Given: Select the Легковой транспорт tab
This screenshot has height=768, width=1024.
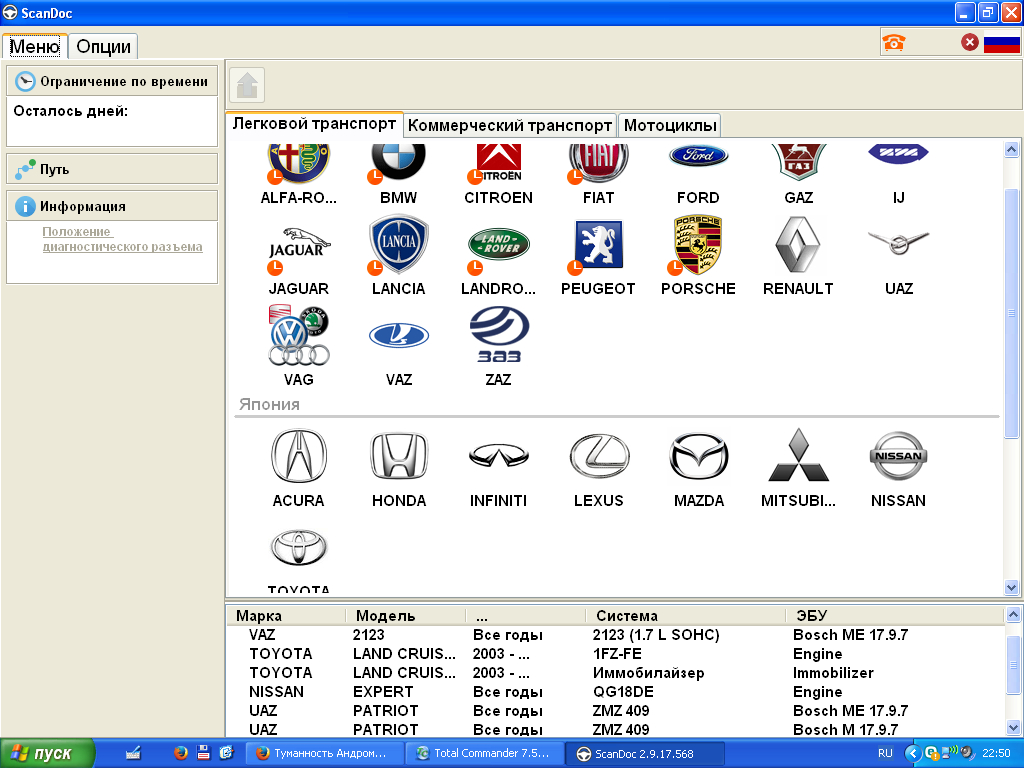Looking at the screenshot, I should 314,124.
